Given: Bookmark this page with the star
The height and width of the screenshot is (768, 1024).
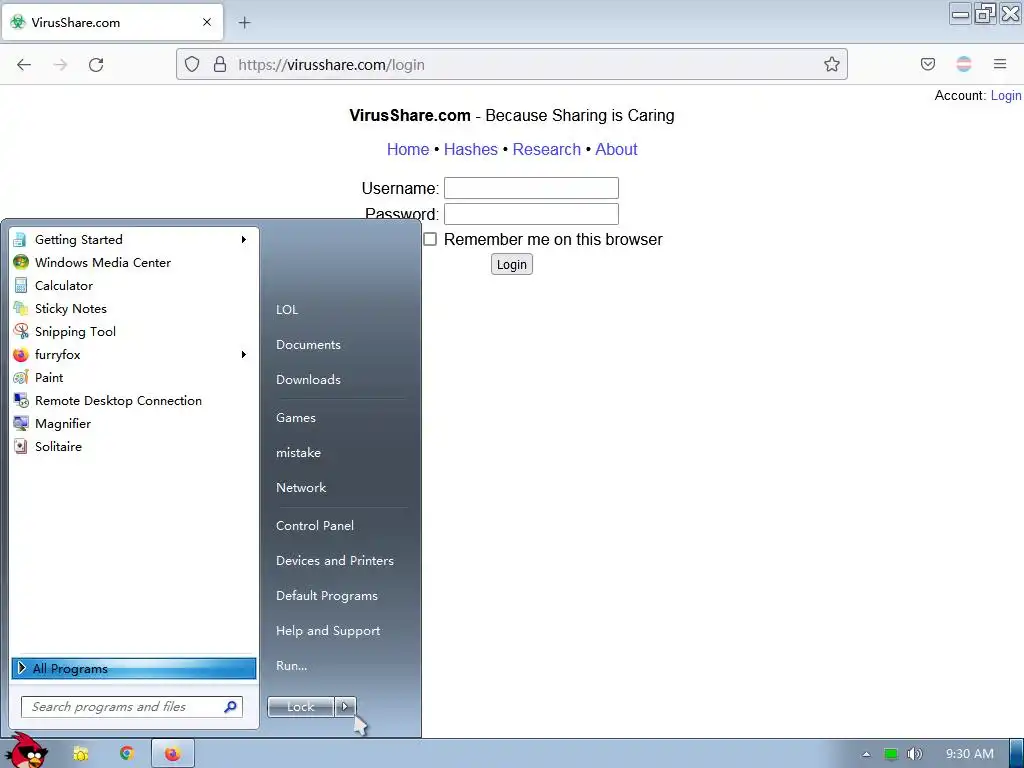Looking at the screenshot, I should point(831,64).
